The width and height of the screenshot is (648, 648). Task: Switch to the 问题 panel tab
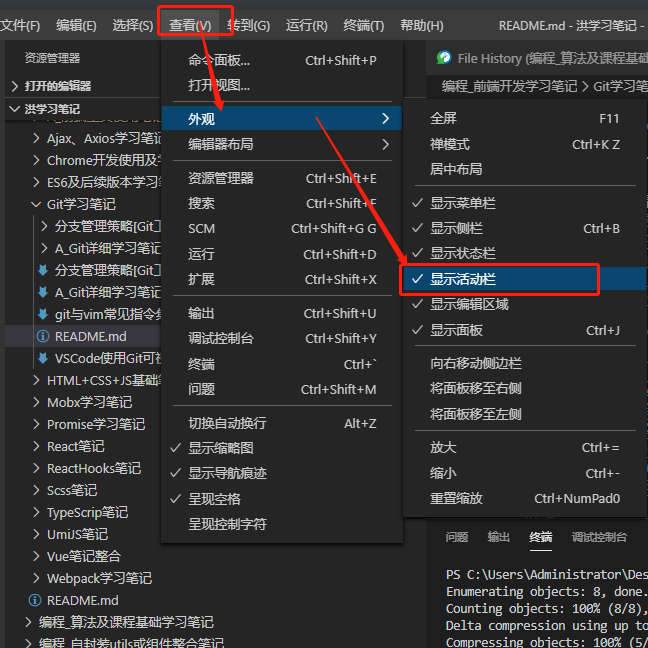(457, 537)
